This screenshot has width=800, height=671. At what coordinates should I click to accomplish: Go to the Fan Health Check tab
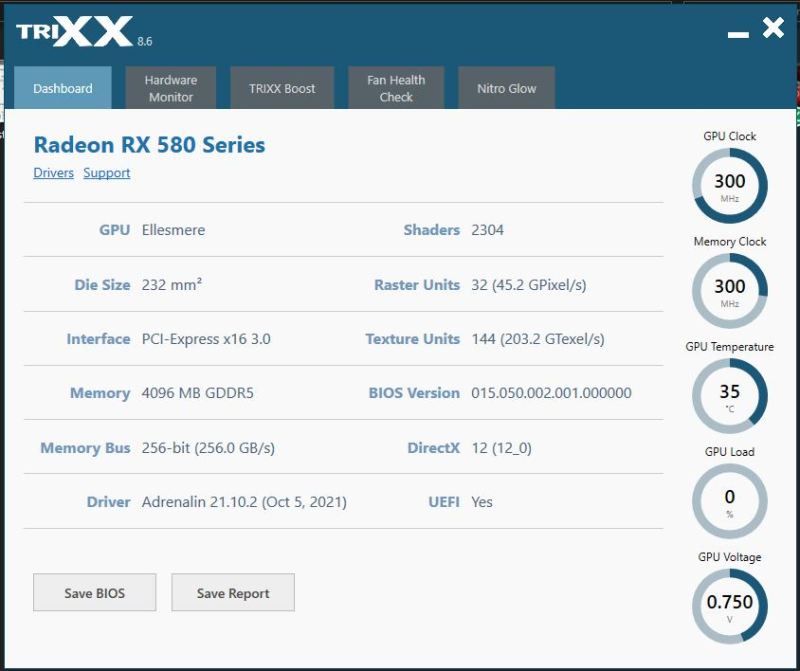coord(396,88)
